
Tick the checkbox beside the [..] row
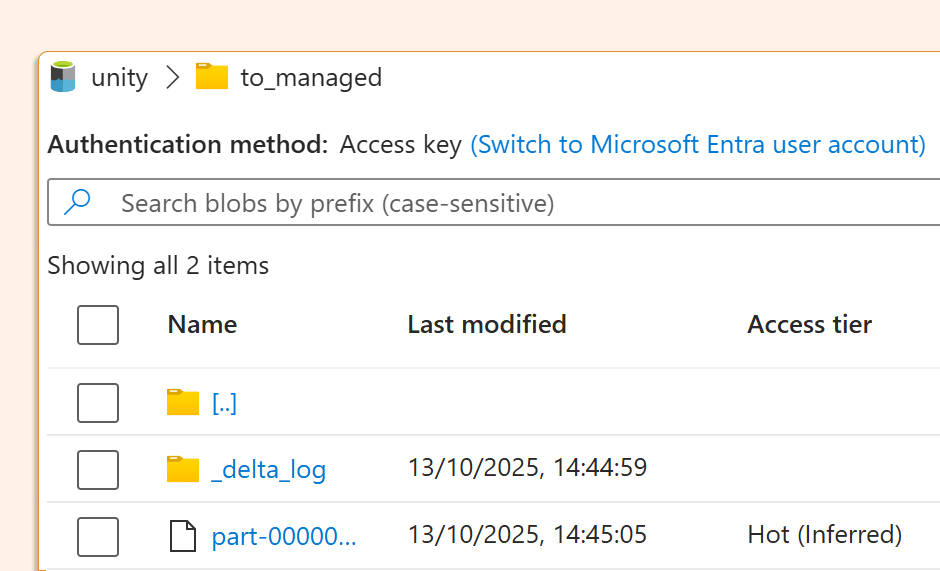click(x=98, y=403)
